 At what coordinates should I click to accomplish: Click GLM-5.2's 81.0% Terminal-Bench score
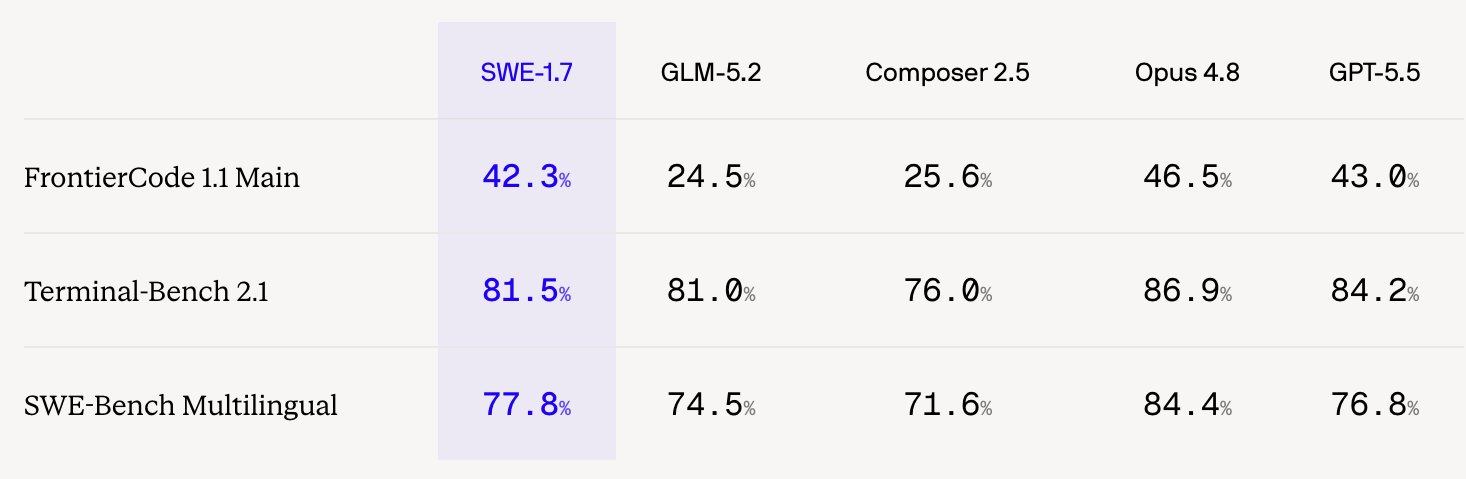pyautogui.click(x=711, y=292)
